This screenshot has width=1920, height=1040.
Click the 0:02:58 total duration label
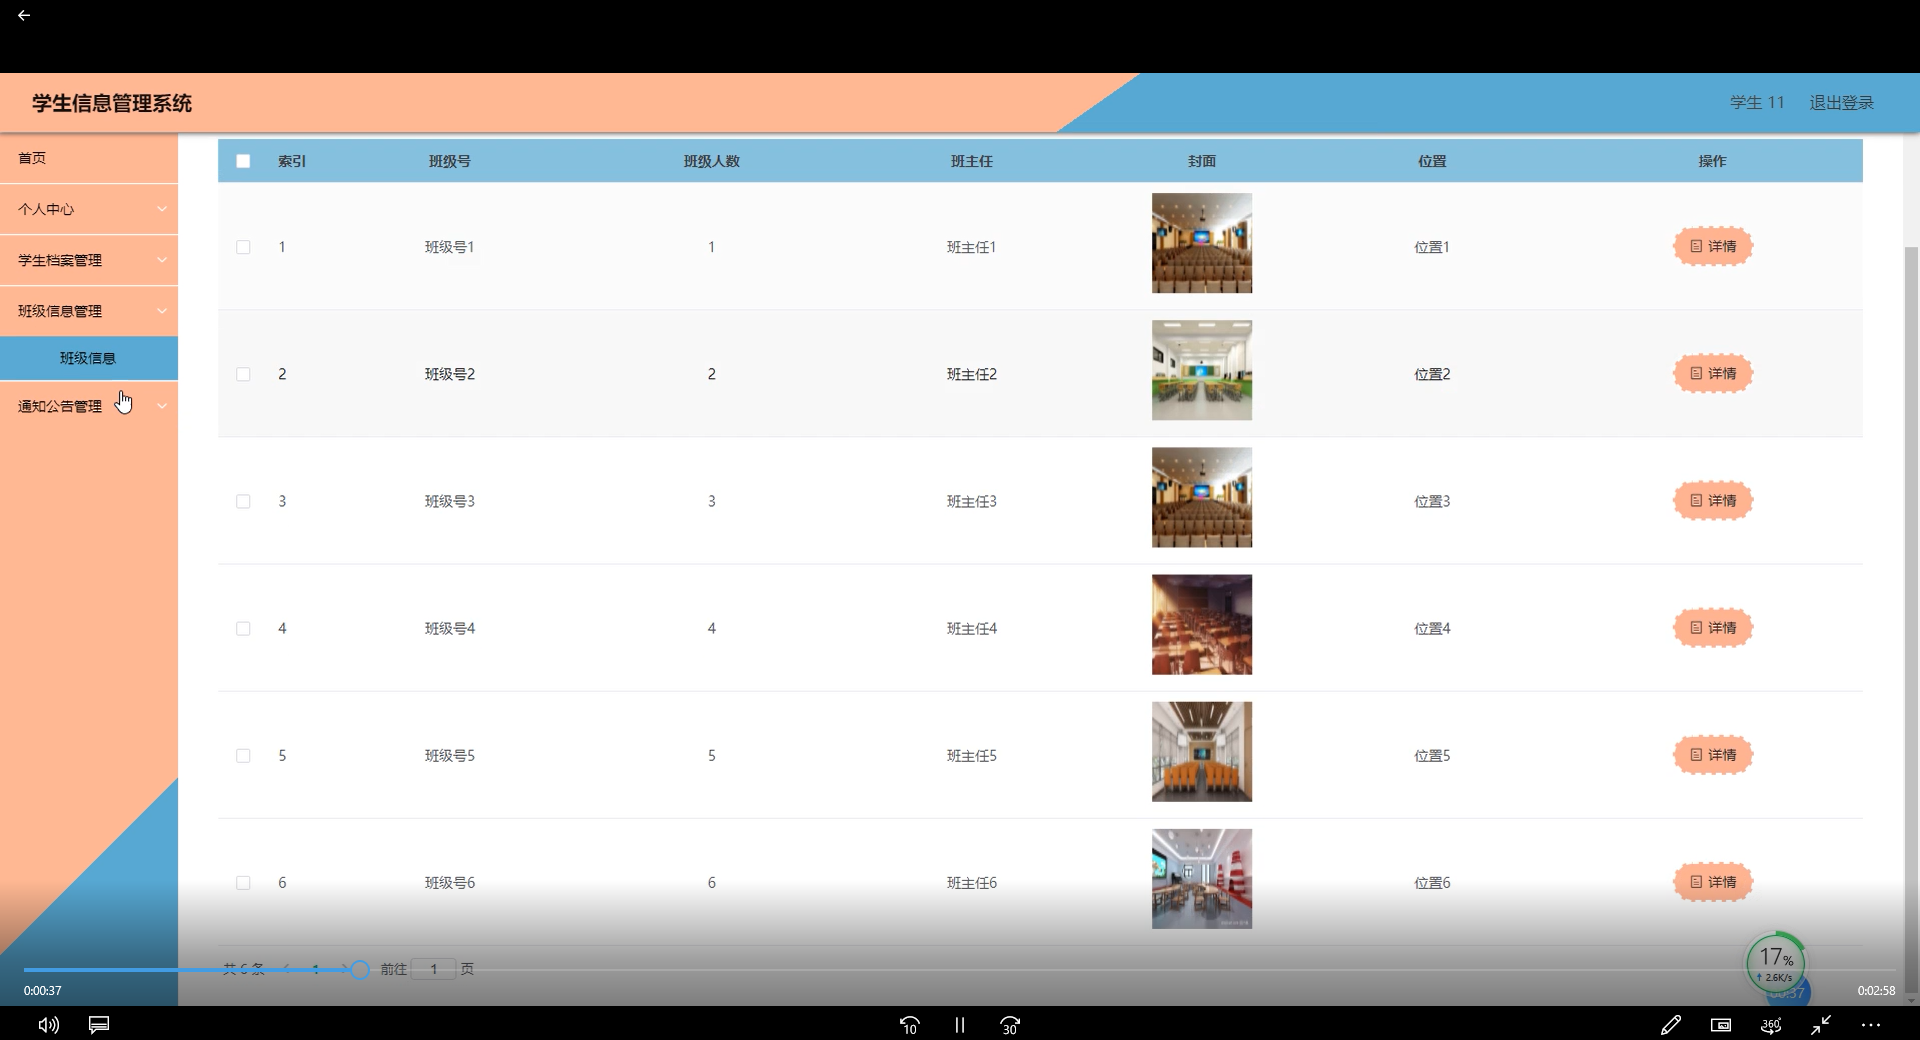coord(1876,991)
